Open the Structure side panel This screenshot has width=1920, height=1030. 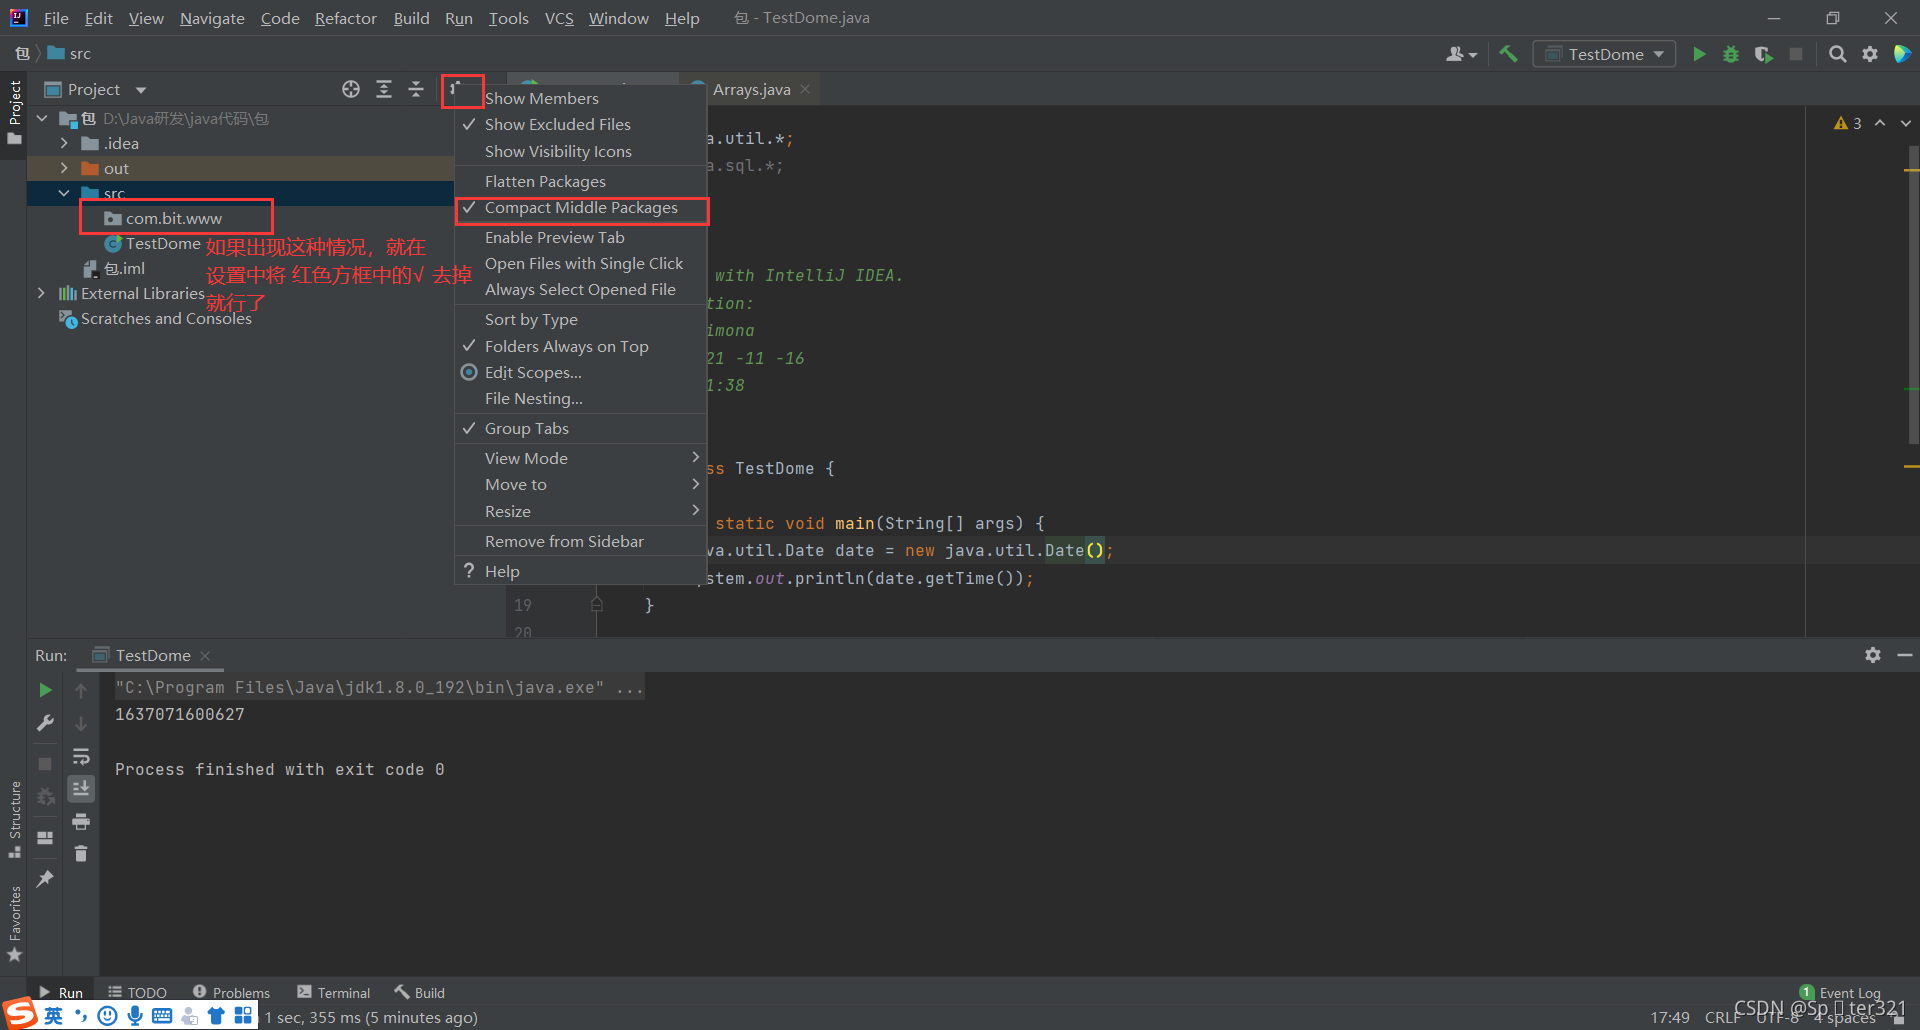(x=14, y=819)
